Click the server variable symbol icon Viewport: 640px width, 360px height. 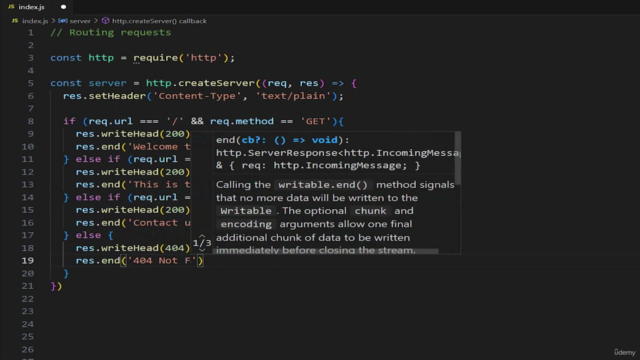pos(62,21)
